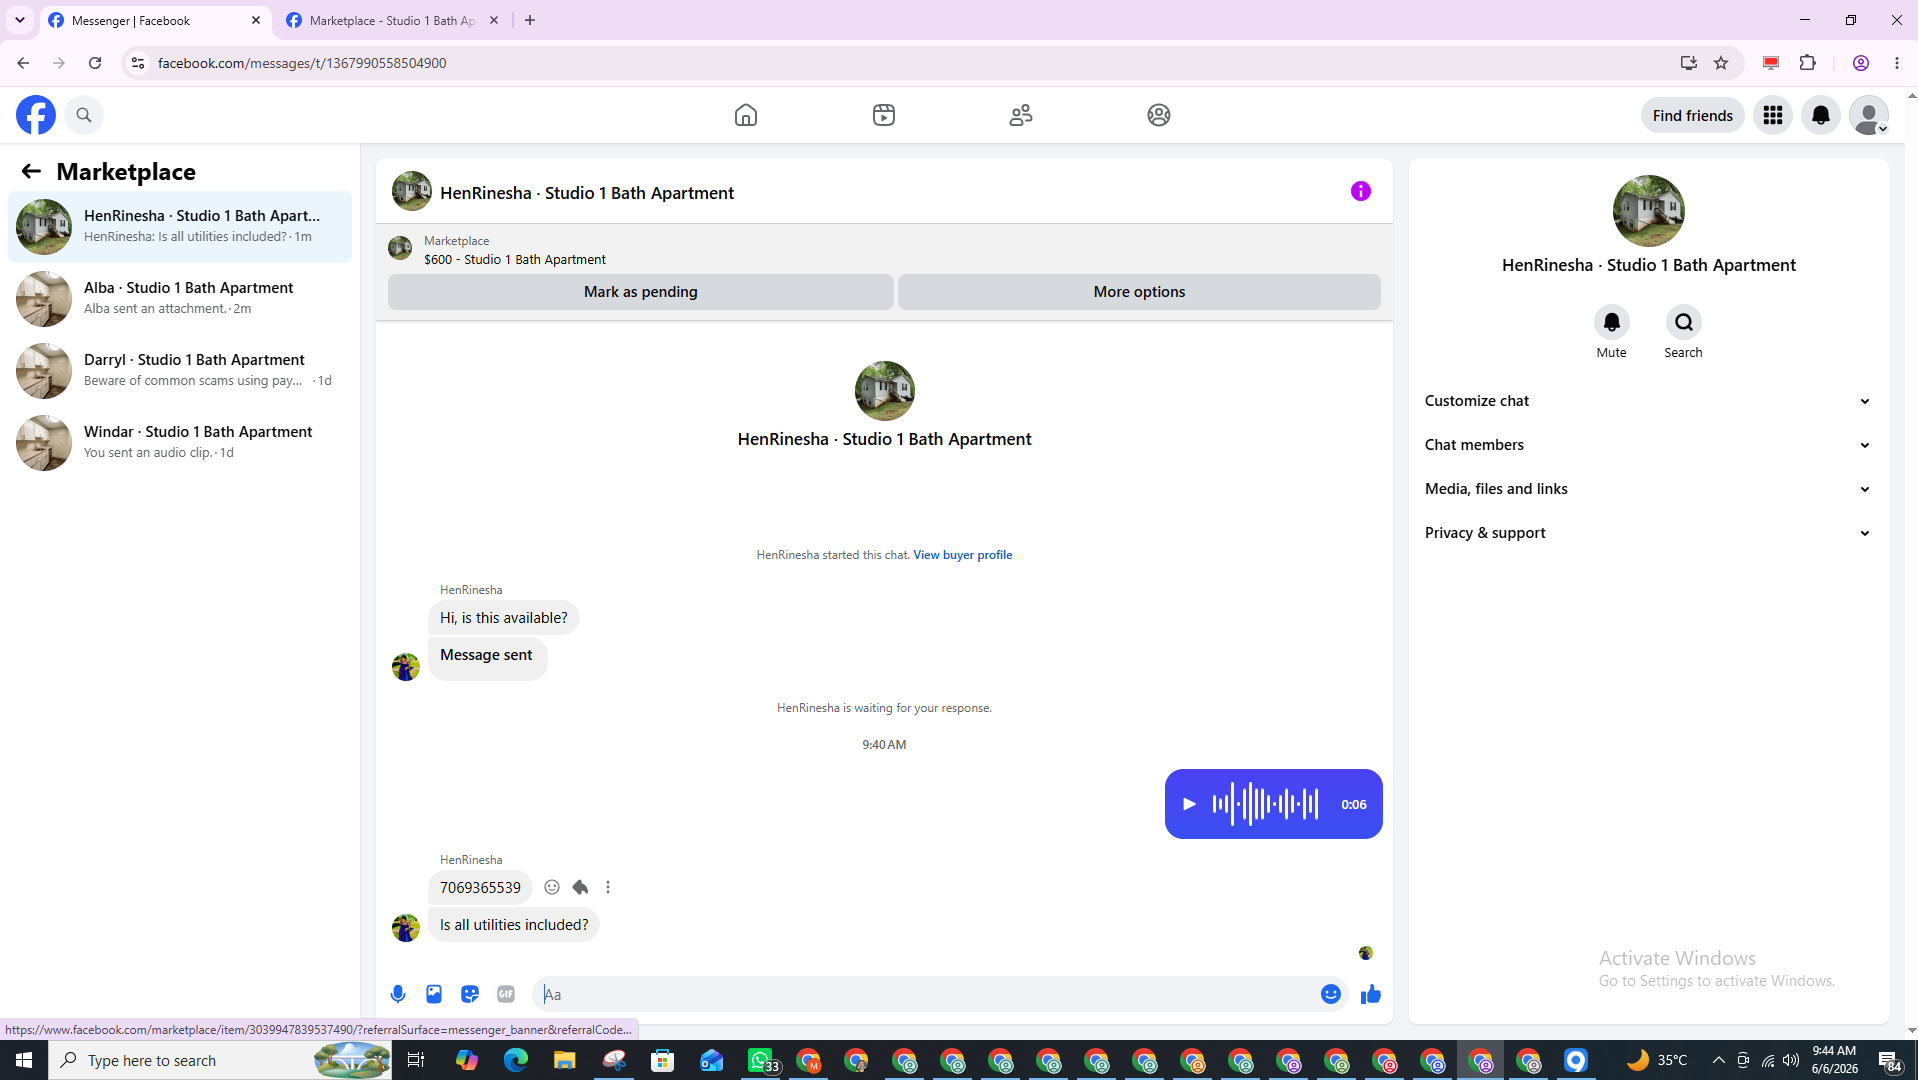
Task: Reload the current page
Action: point(95,63)
